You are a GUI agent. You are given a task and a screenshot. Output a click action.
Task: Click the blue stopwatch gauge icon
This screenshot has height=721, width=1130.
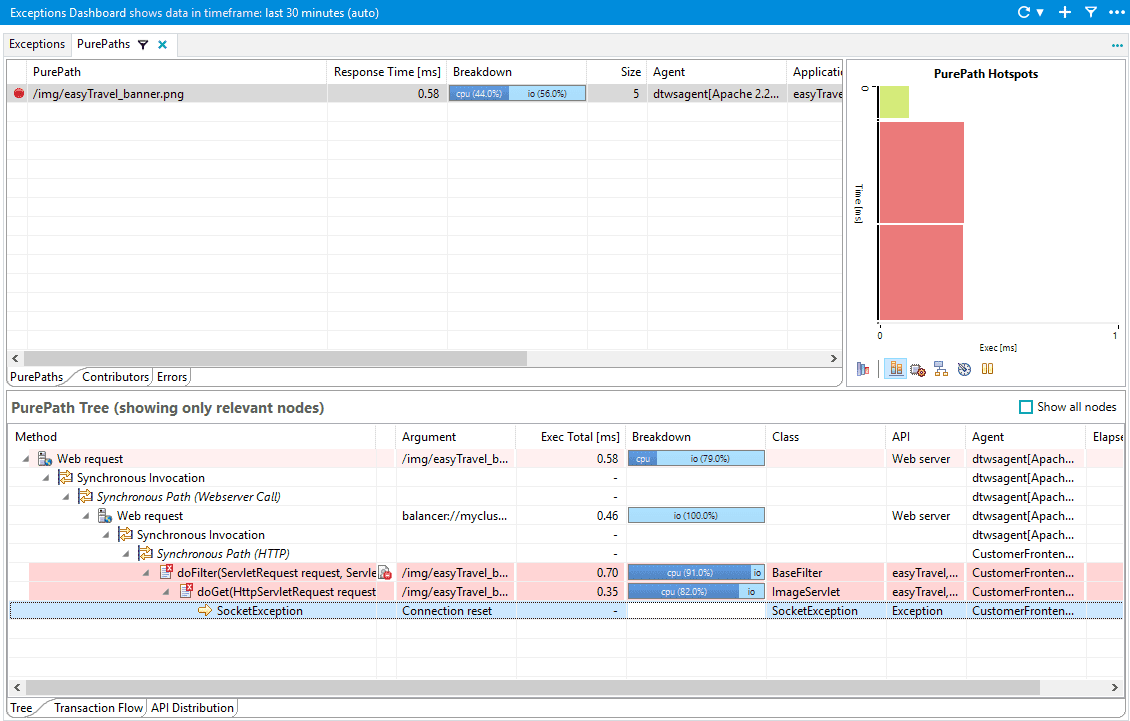964,369
